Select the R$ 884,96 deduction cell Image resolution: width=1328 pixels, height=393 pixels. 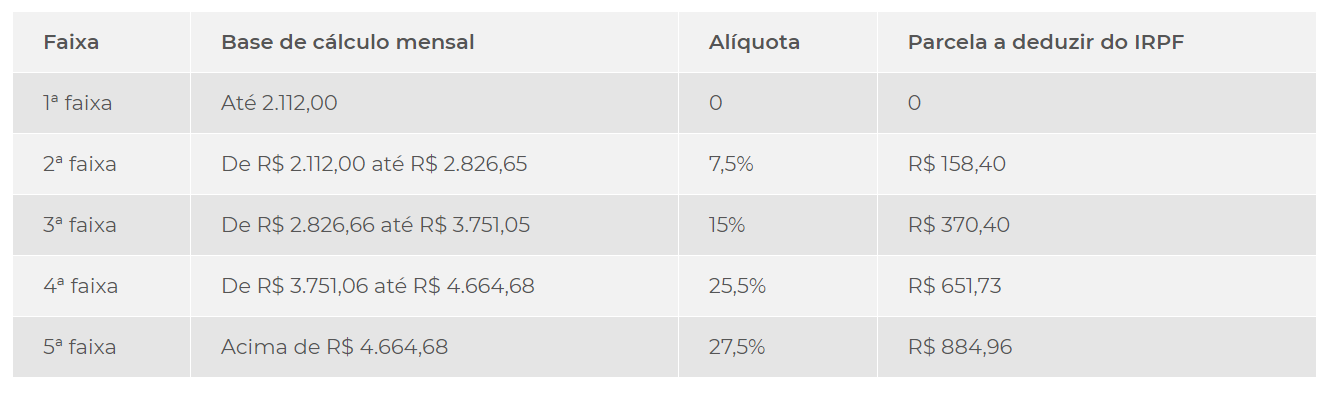[960, 347]
